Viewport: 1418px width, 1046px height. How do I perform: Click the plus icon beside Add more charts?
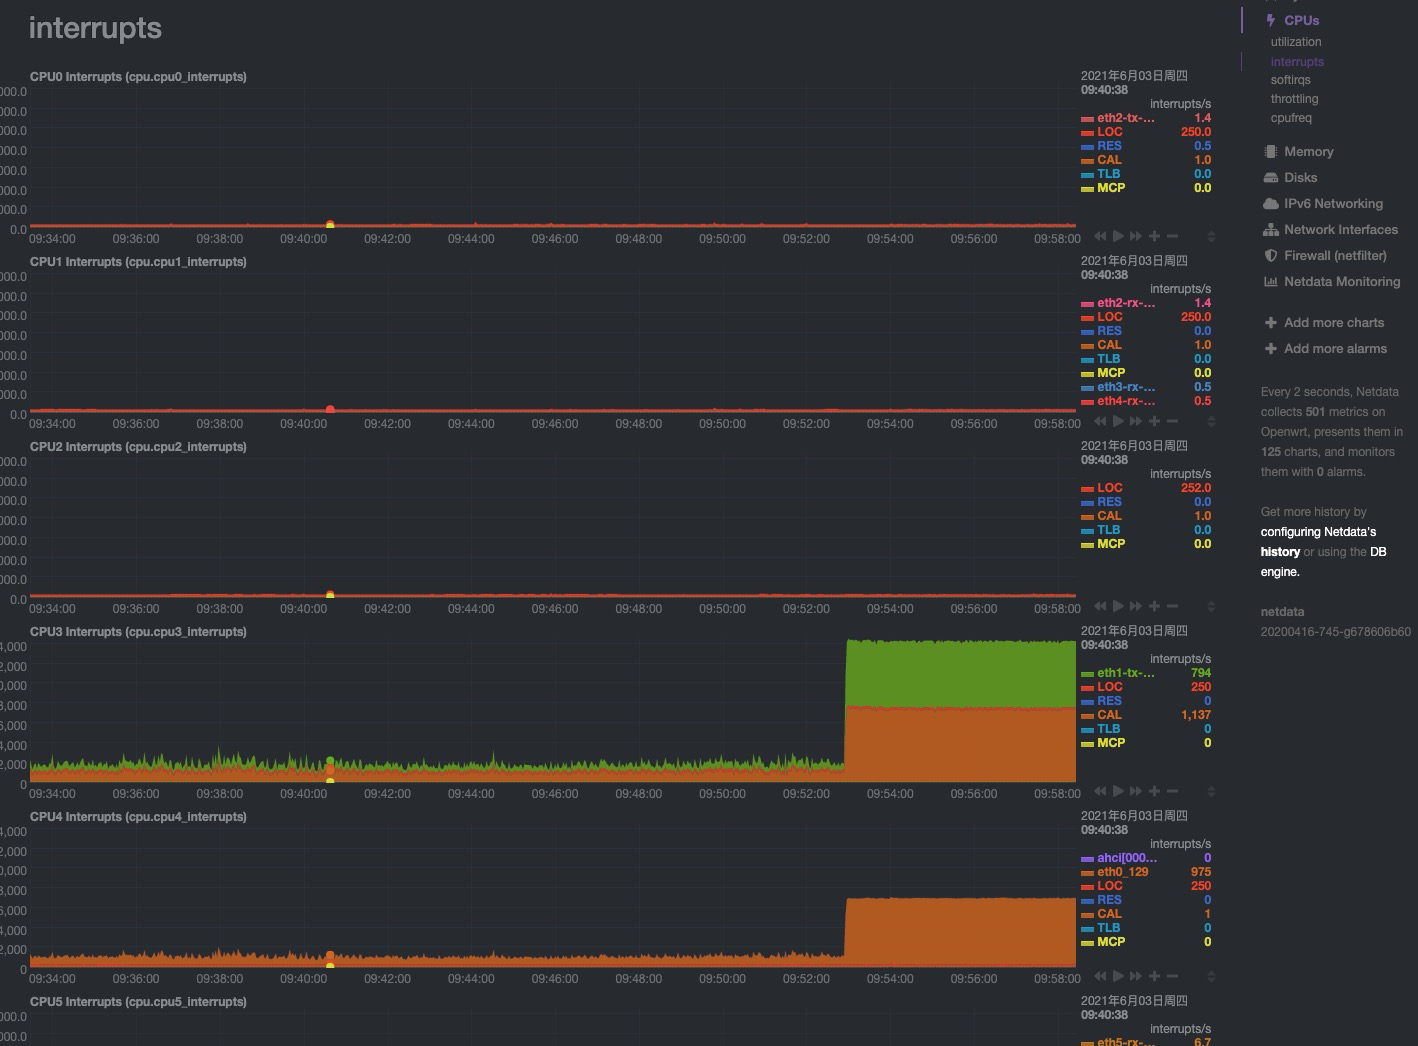1270,323
